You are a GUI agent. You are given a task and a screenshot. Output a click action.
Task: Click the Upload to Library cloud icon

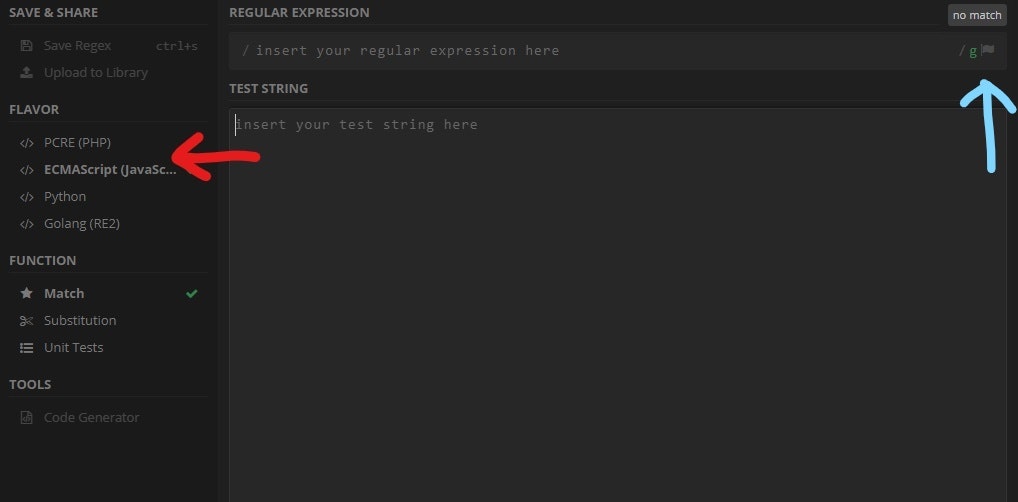point(26,73)
